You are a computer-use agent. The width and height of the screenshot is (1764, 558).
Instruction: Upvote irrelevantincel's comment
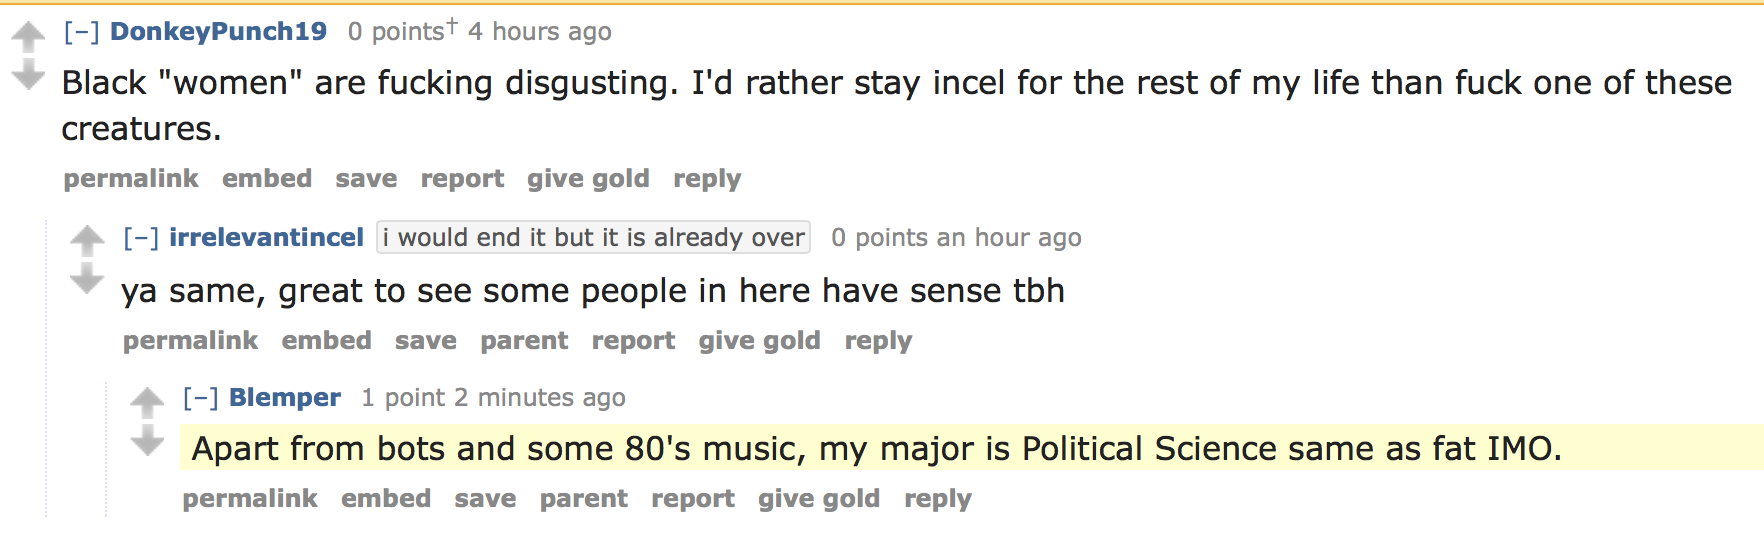pyautogui.click(x=87, y=241)
